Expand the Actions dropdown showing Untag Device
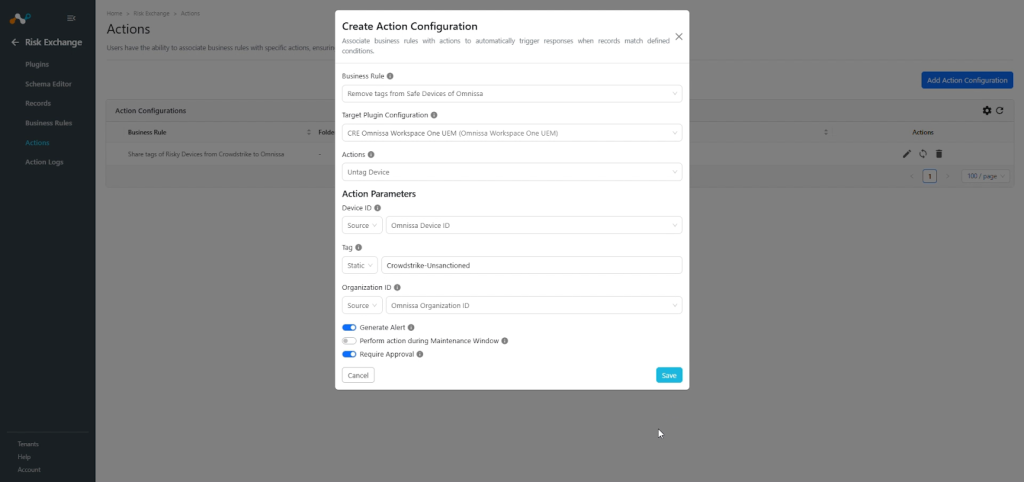1024x482 pixels. click(x=512, y=172)
